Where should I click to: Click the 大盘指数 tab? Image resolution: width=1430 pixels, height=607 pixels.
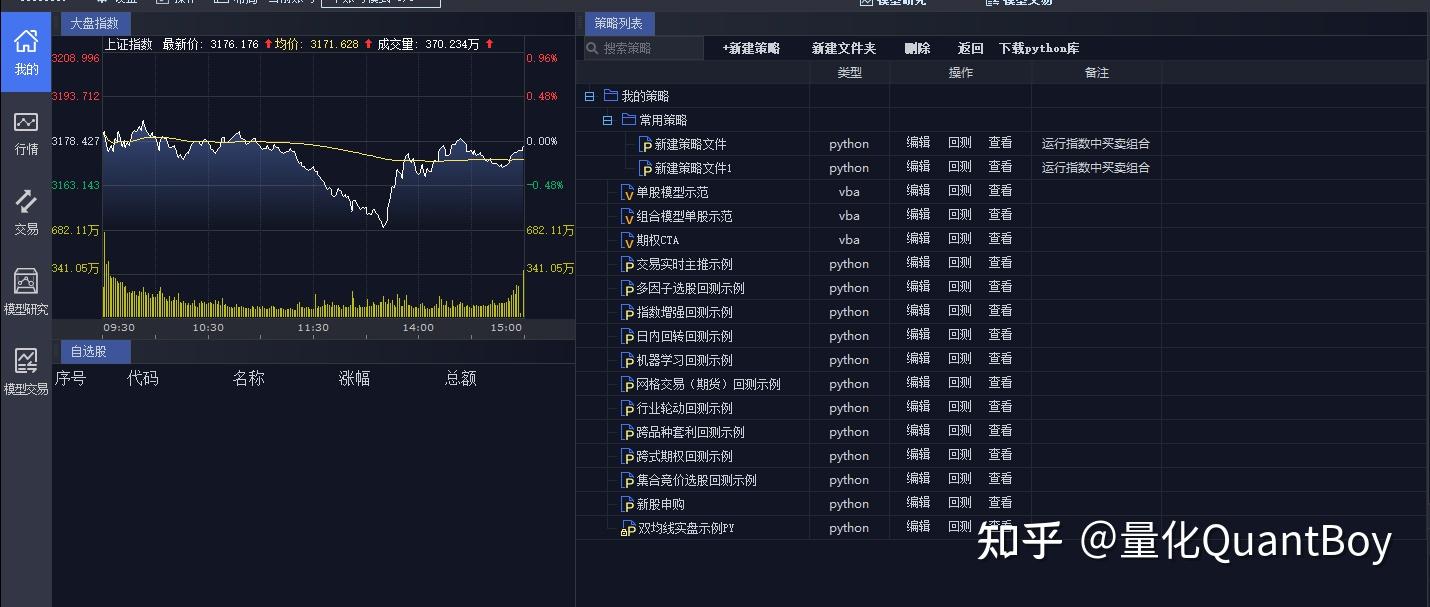click(x=95, y=22)
